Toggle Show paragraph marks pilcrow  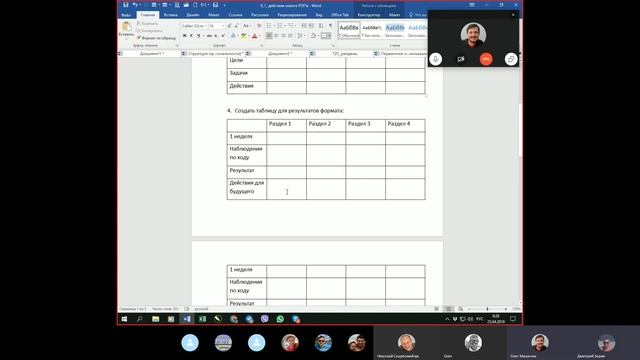[x=331, y=26]
